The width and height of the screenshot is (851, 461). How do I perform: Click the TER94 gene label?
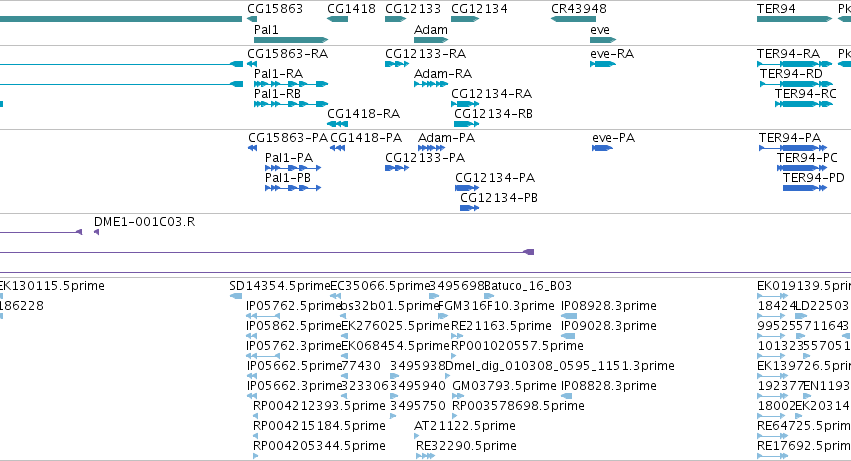pyautogui.click(x=776, y=9)
